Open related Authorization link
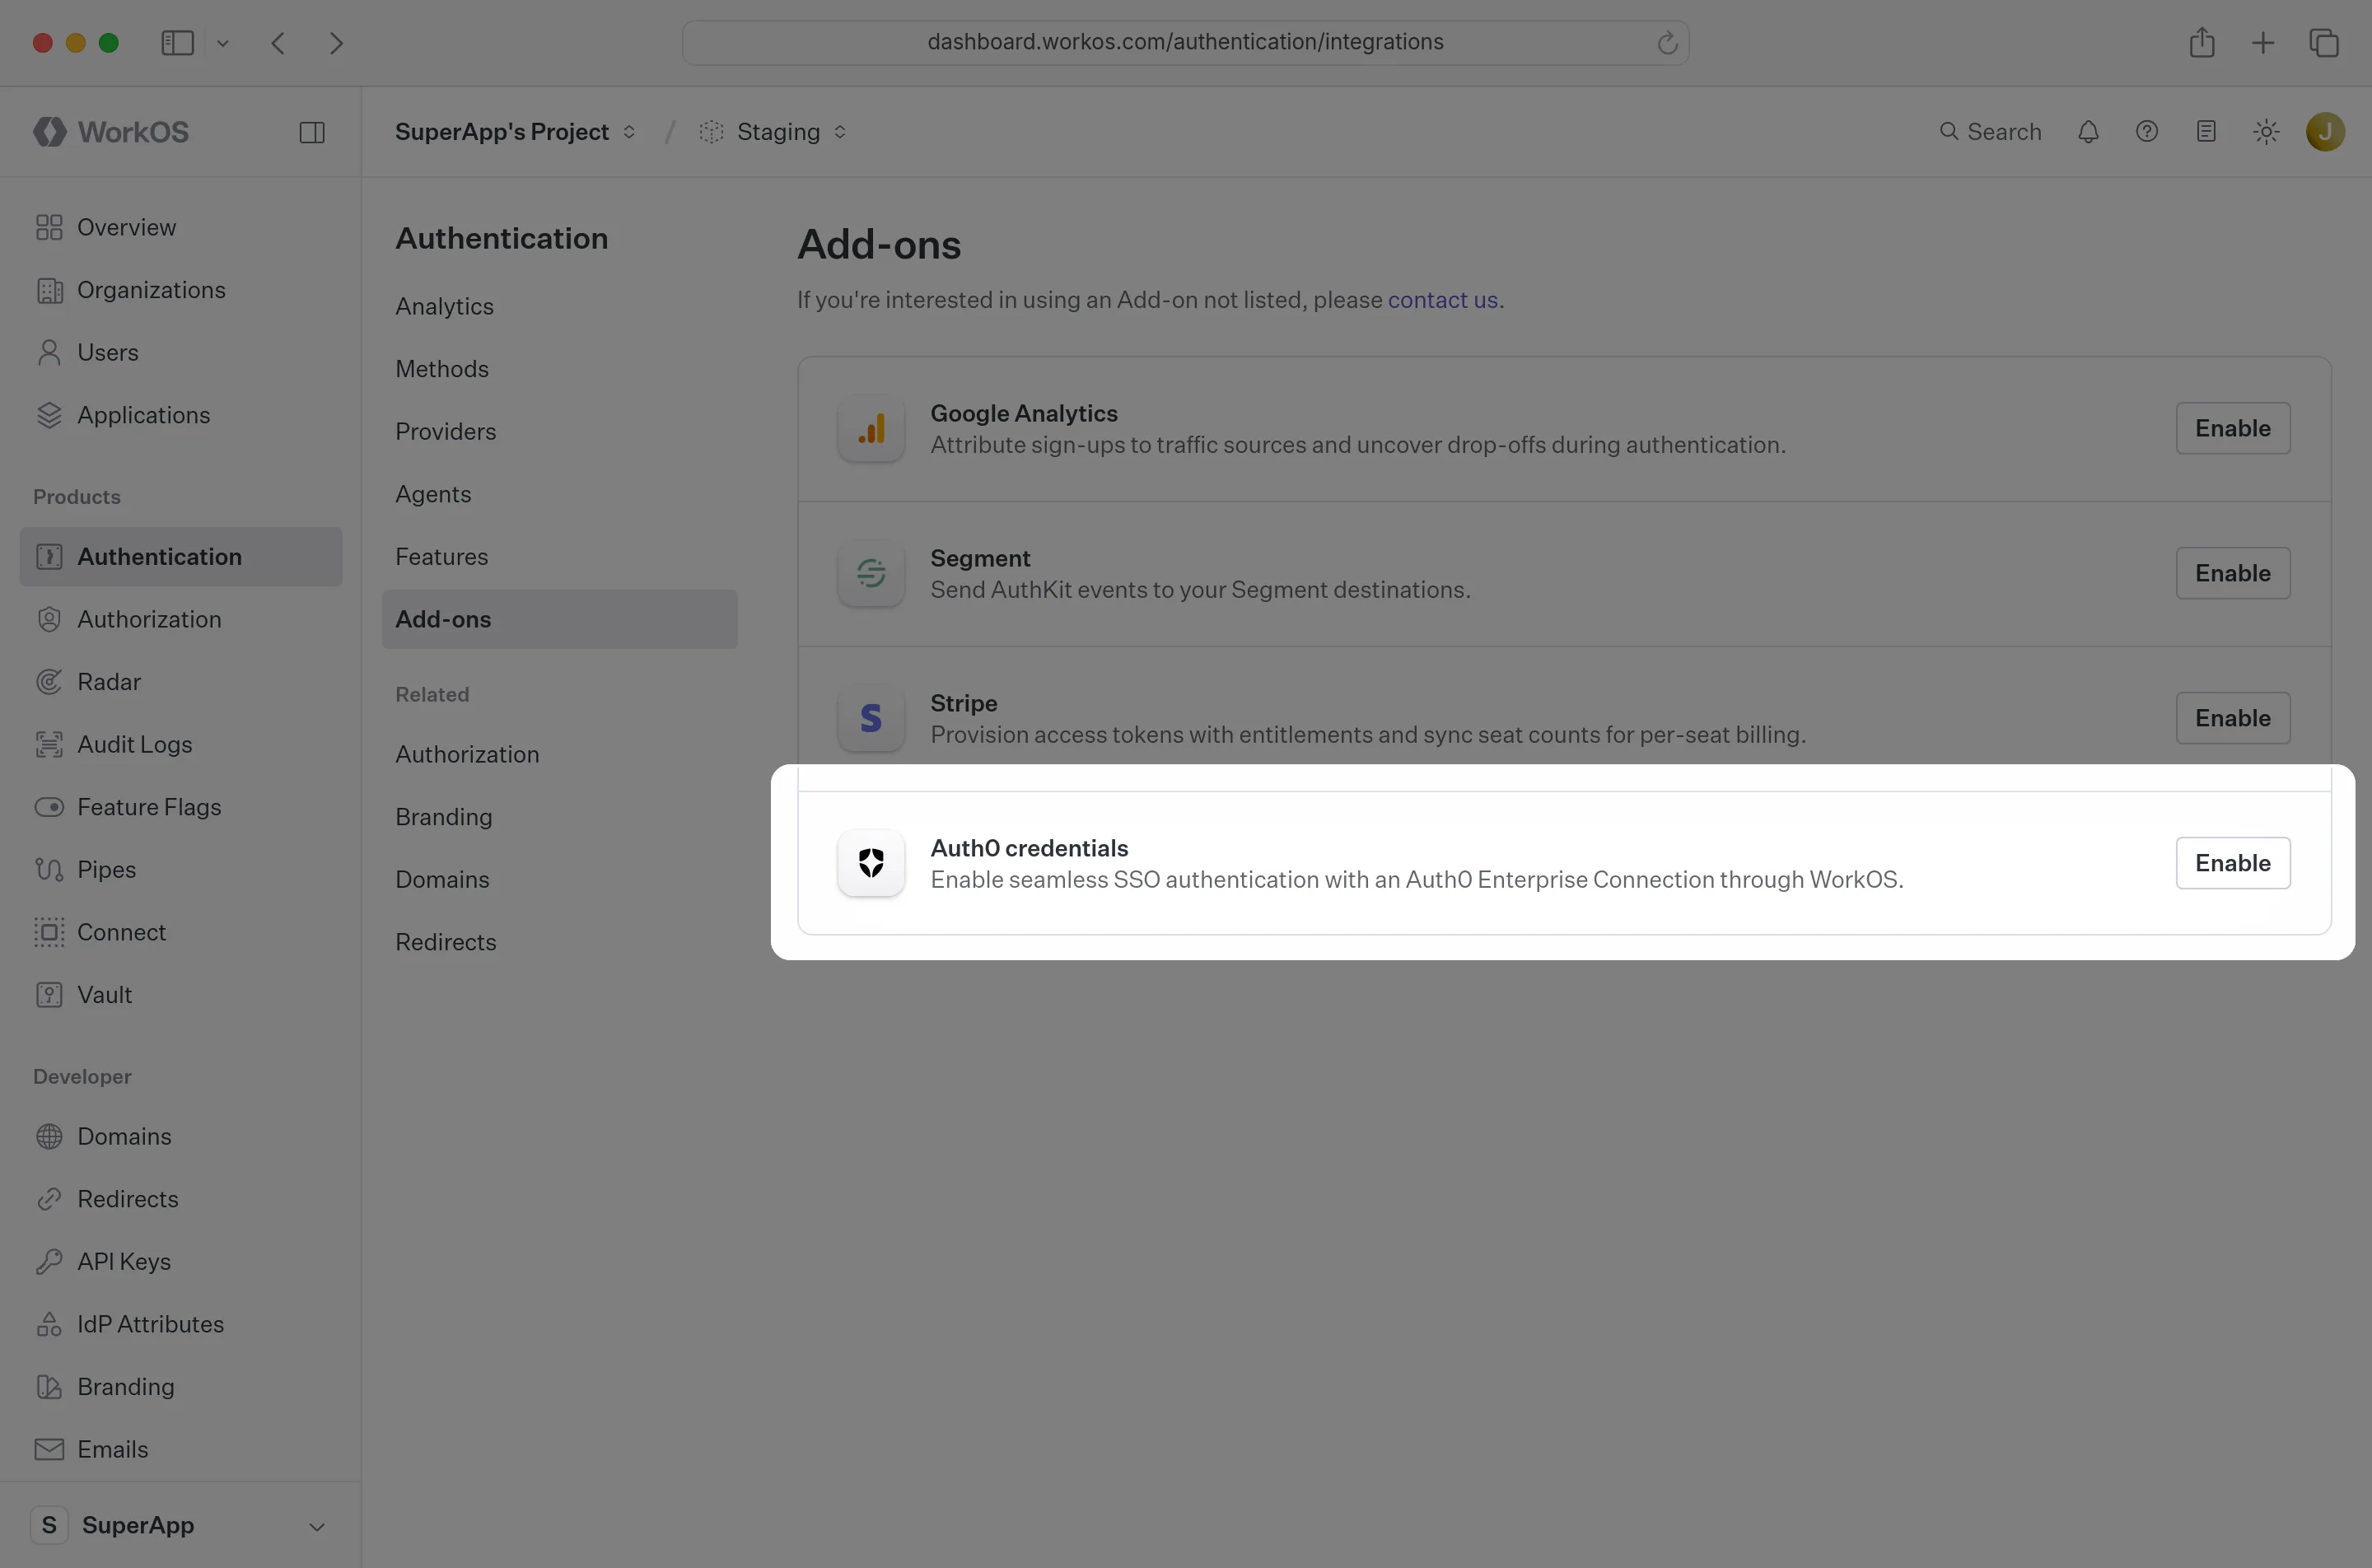The width and height of the screenshot is (2372, 1568). pyautogui.click(x=559, y=755)
